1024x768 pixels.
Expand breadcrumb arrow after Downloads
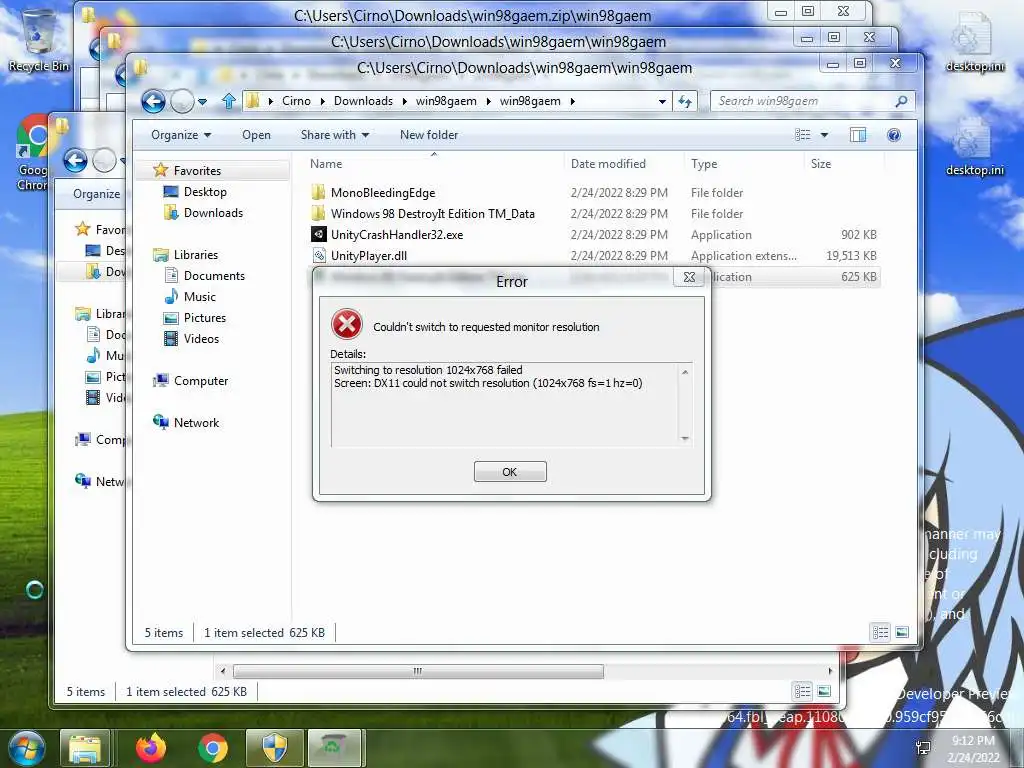click(x=404, y=101)
